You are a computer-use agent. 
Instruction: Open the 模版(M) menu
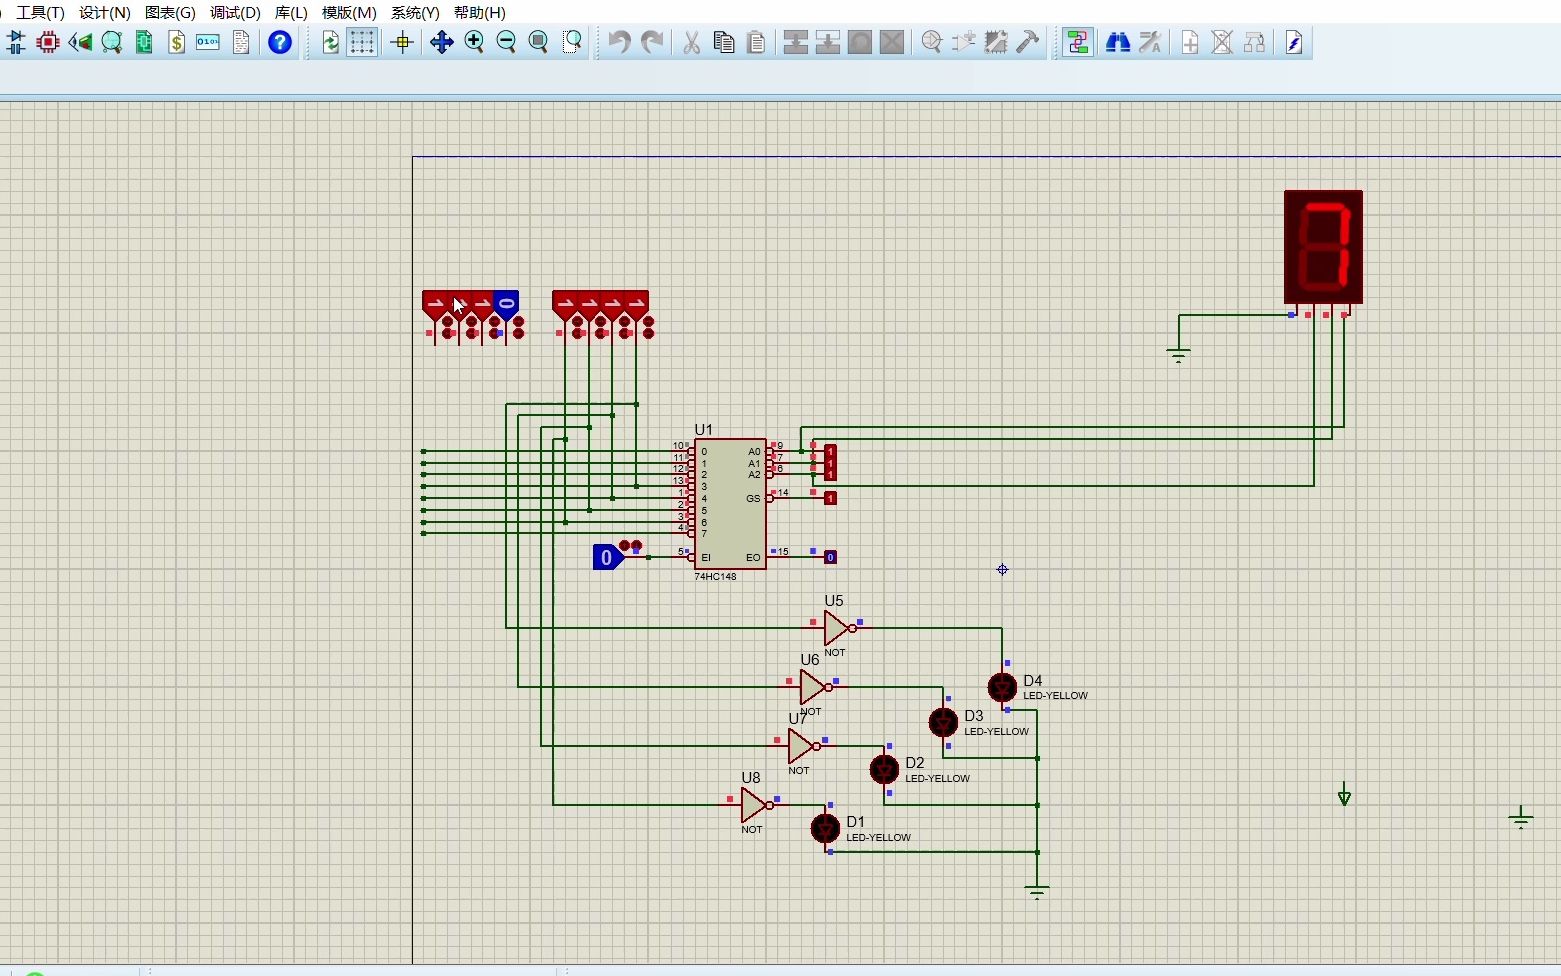coord(349,12)
